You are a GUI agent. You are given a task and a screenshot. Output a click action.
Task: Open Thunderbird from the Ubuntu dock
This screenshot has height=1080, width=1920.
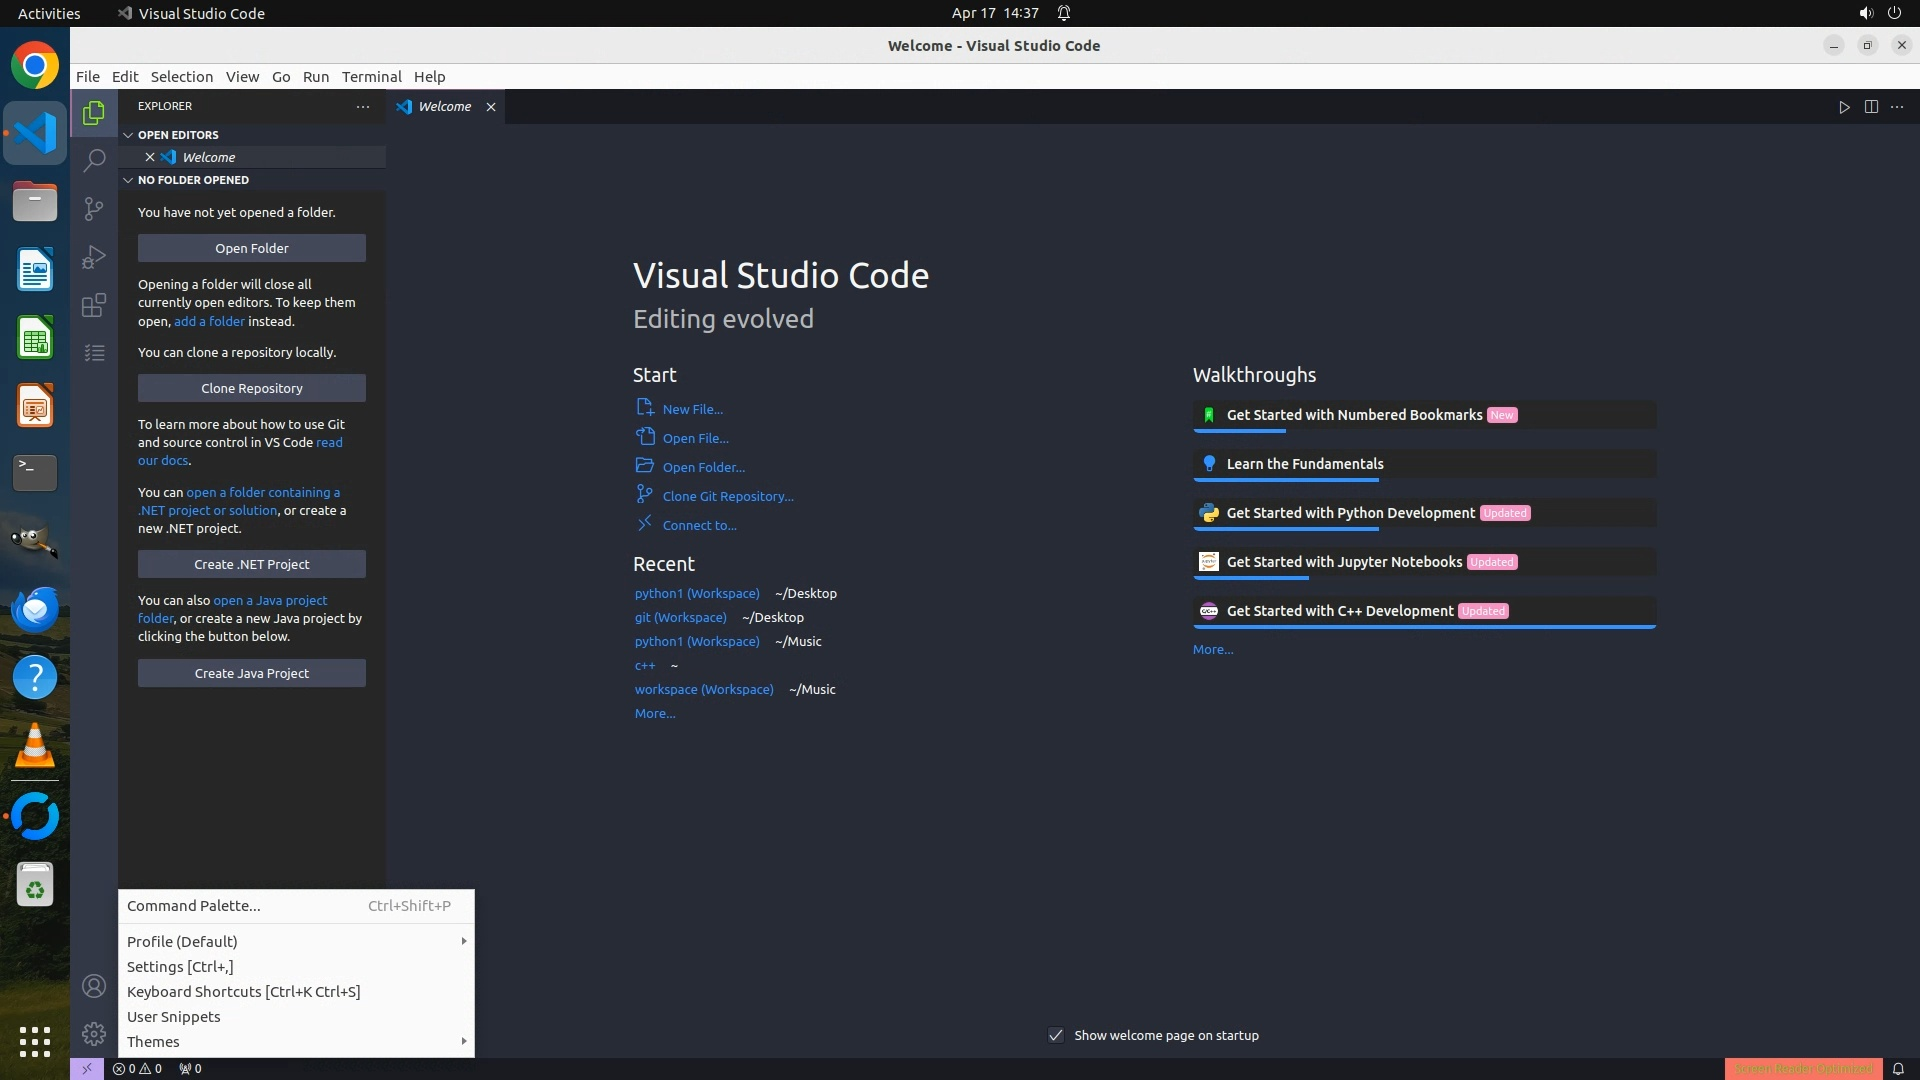35,608
